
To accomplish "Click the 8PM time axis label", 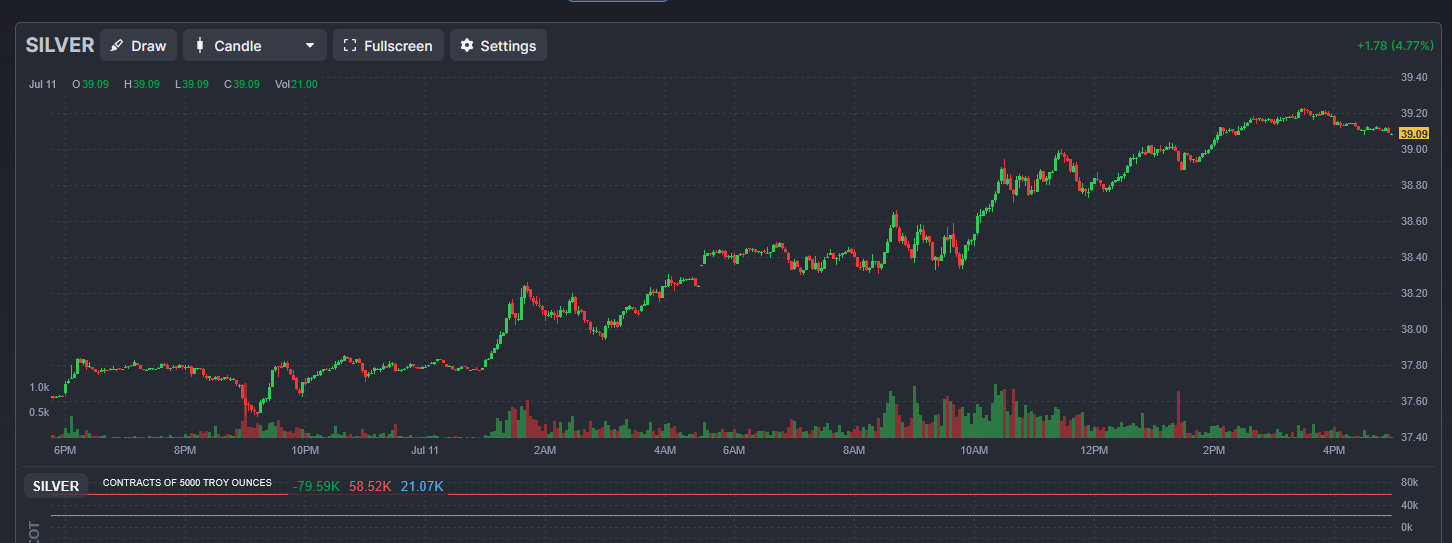I will click(x=185, y=452).
